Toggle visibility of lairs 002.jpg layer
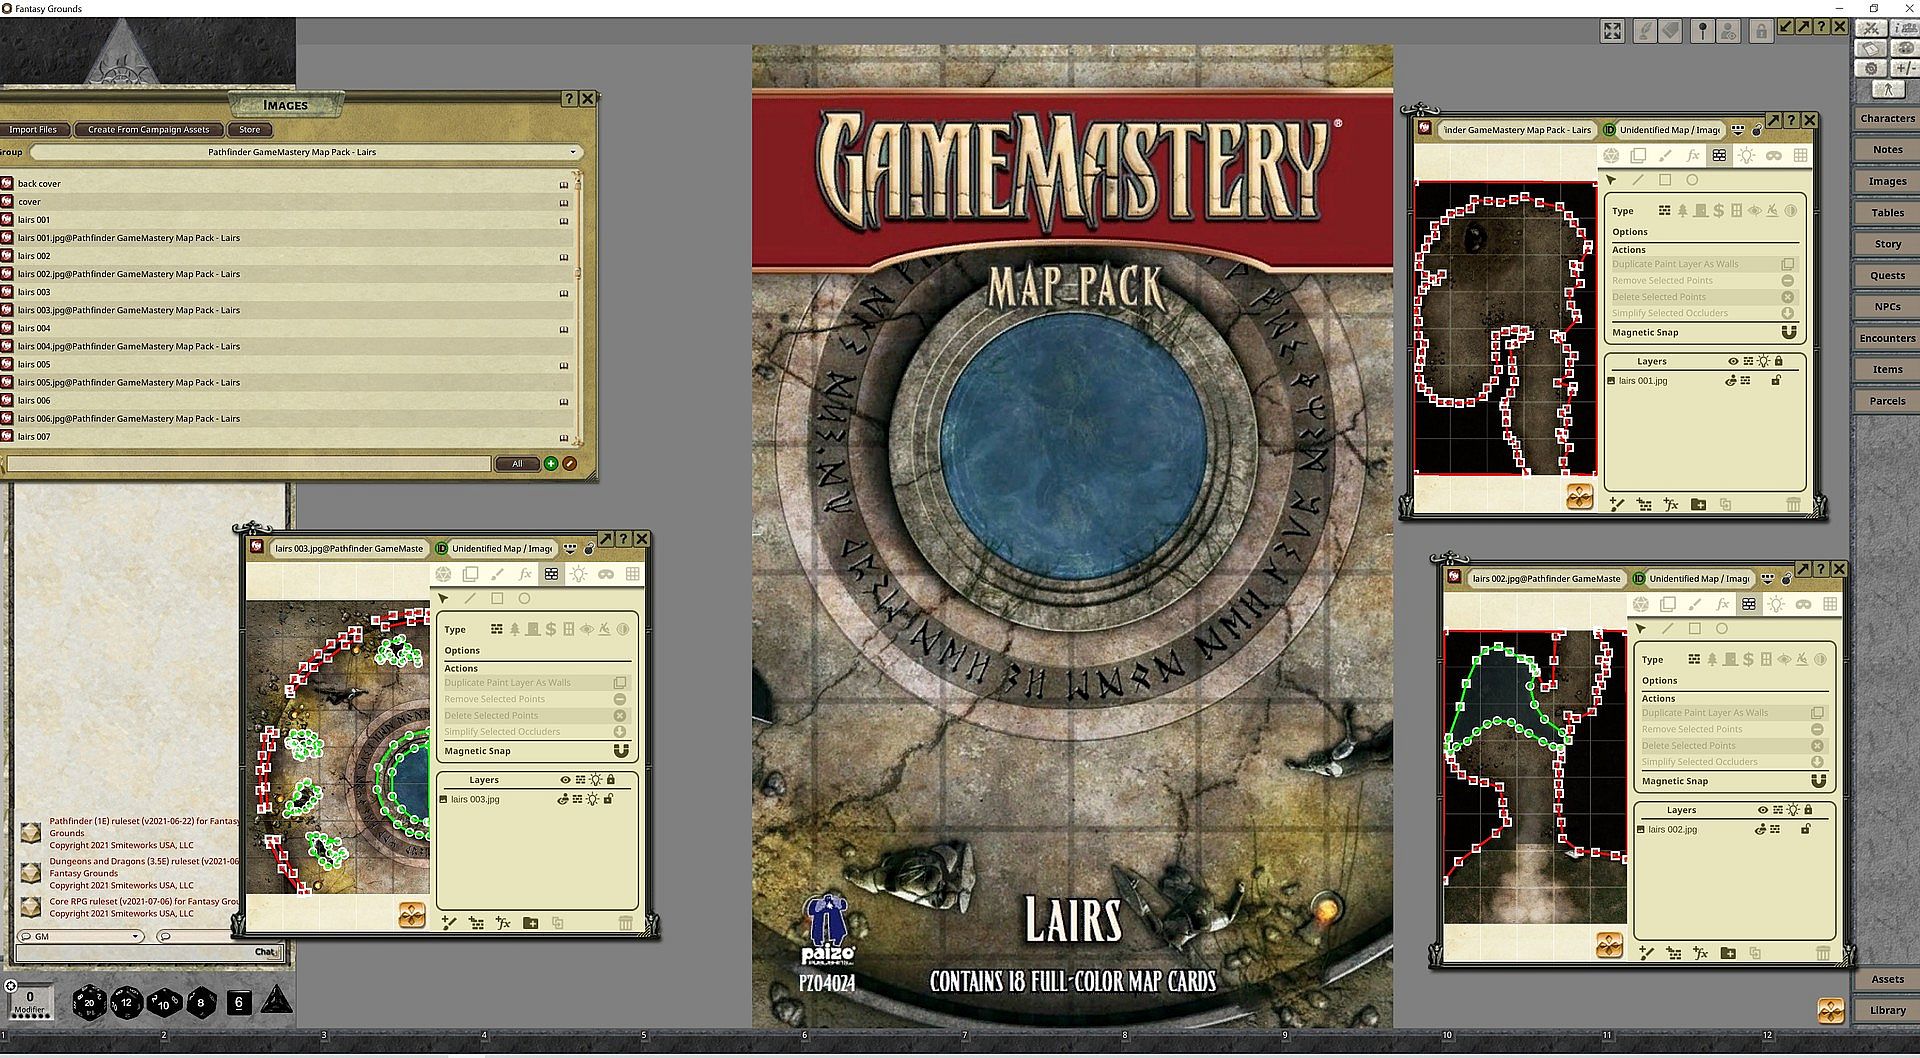Viewport: 1920px width, 1058px height. [x=1761, y=829]
